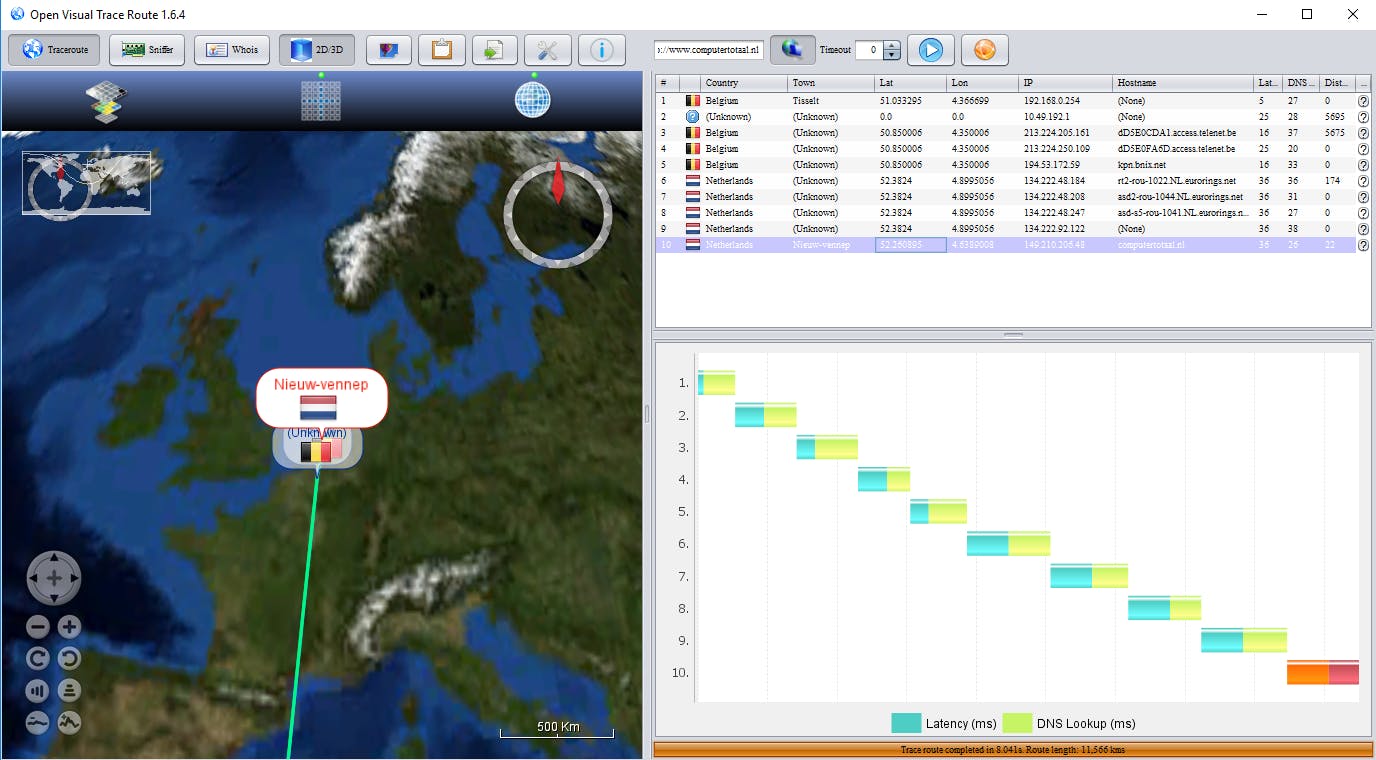Switch to Sniffer mode
The width and height of the screenshot is (1376, 760).
pyautogui.click(x=148, y=50)
